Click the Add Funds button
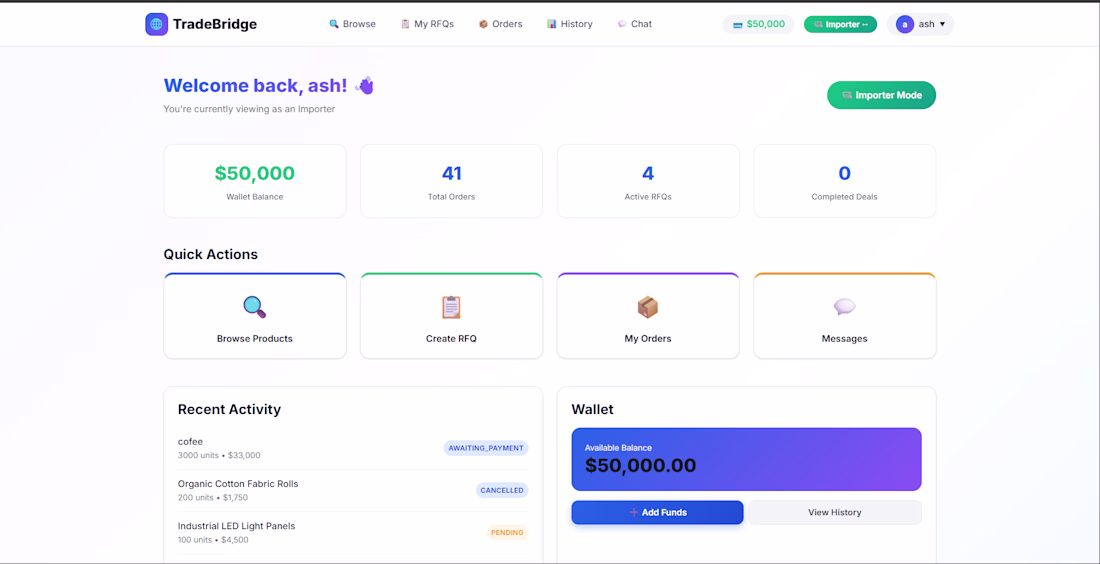The height and width of the screenshot is (564, 1100). pos(657,512)
